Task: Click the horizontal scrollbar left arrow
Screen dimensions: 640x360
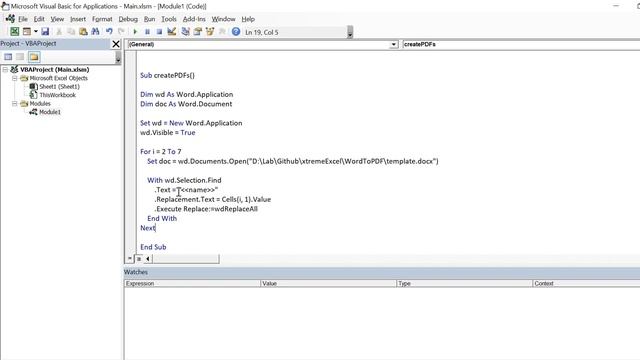Action: 148,258
